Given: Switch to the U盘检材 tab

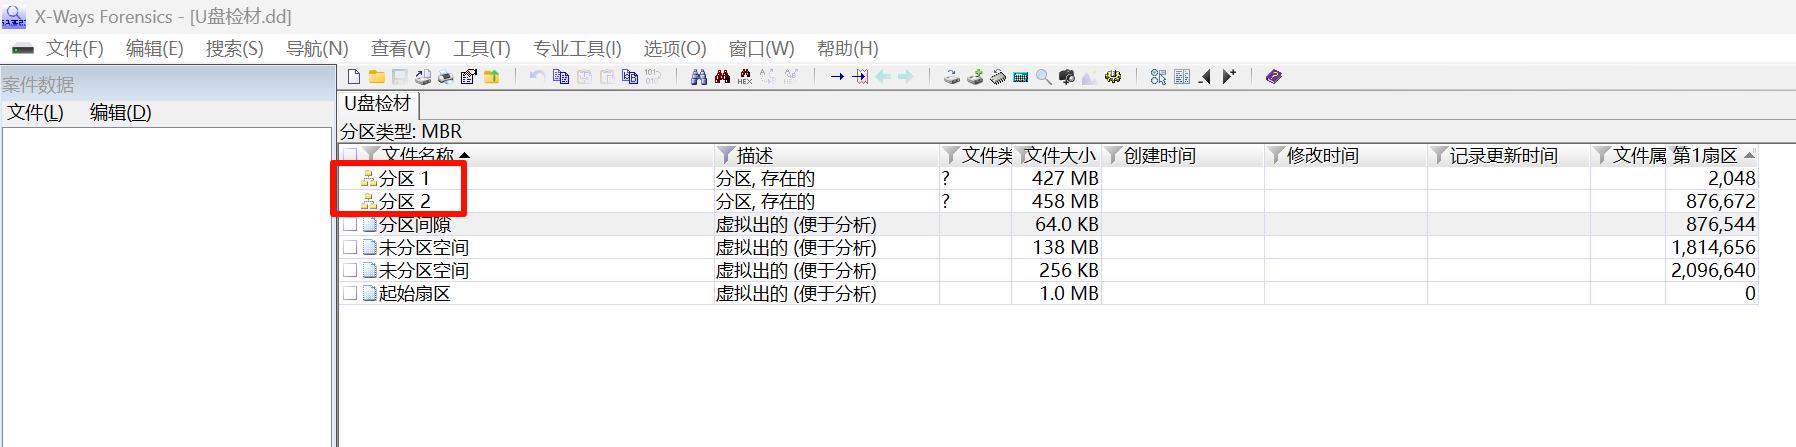Looking at the screenshot, I should [378, 103].
